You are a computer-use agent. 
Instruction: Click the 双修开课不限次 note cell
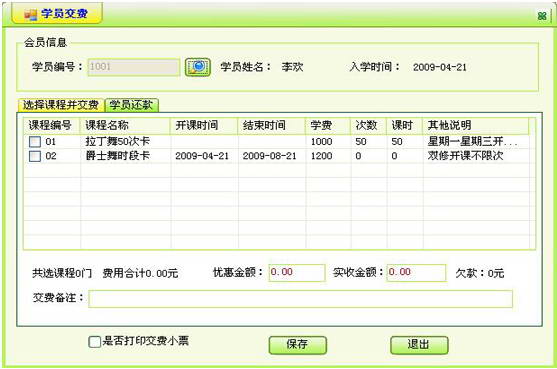466,156
